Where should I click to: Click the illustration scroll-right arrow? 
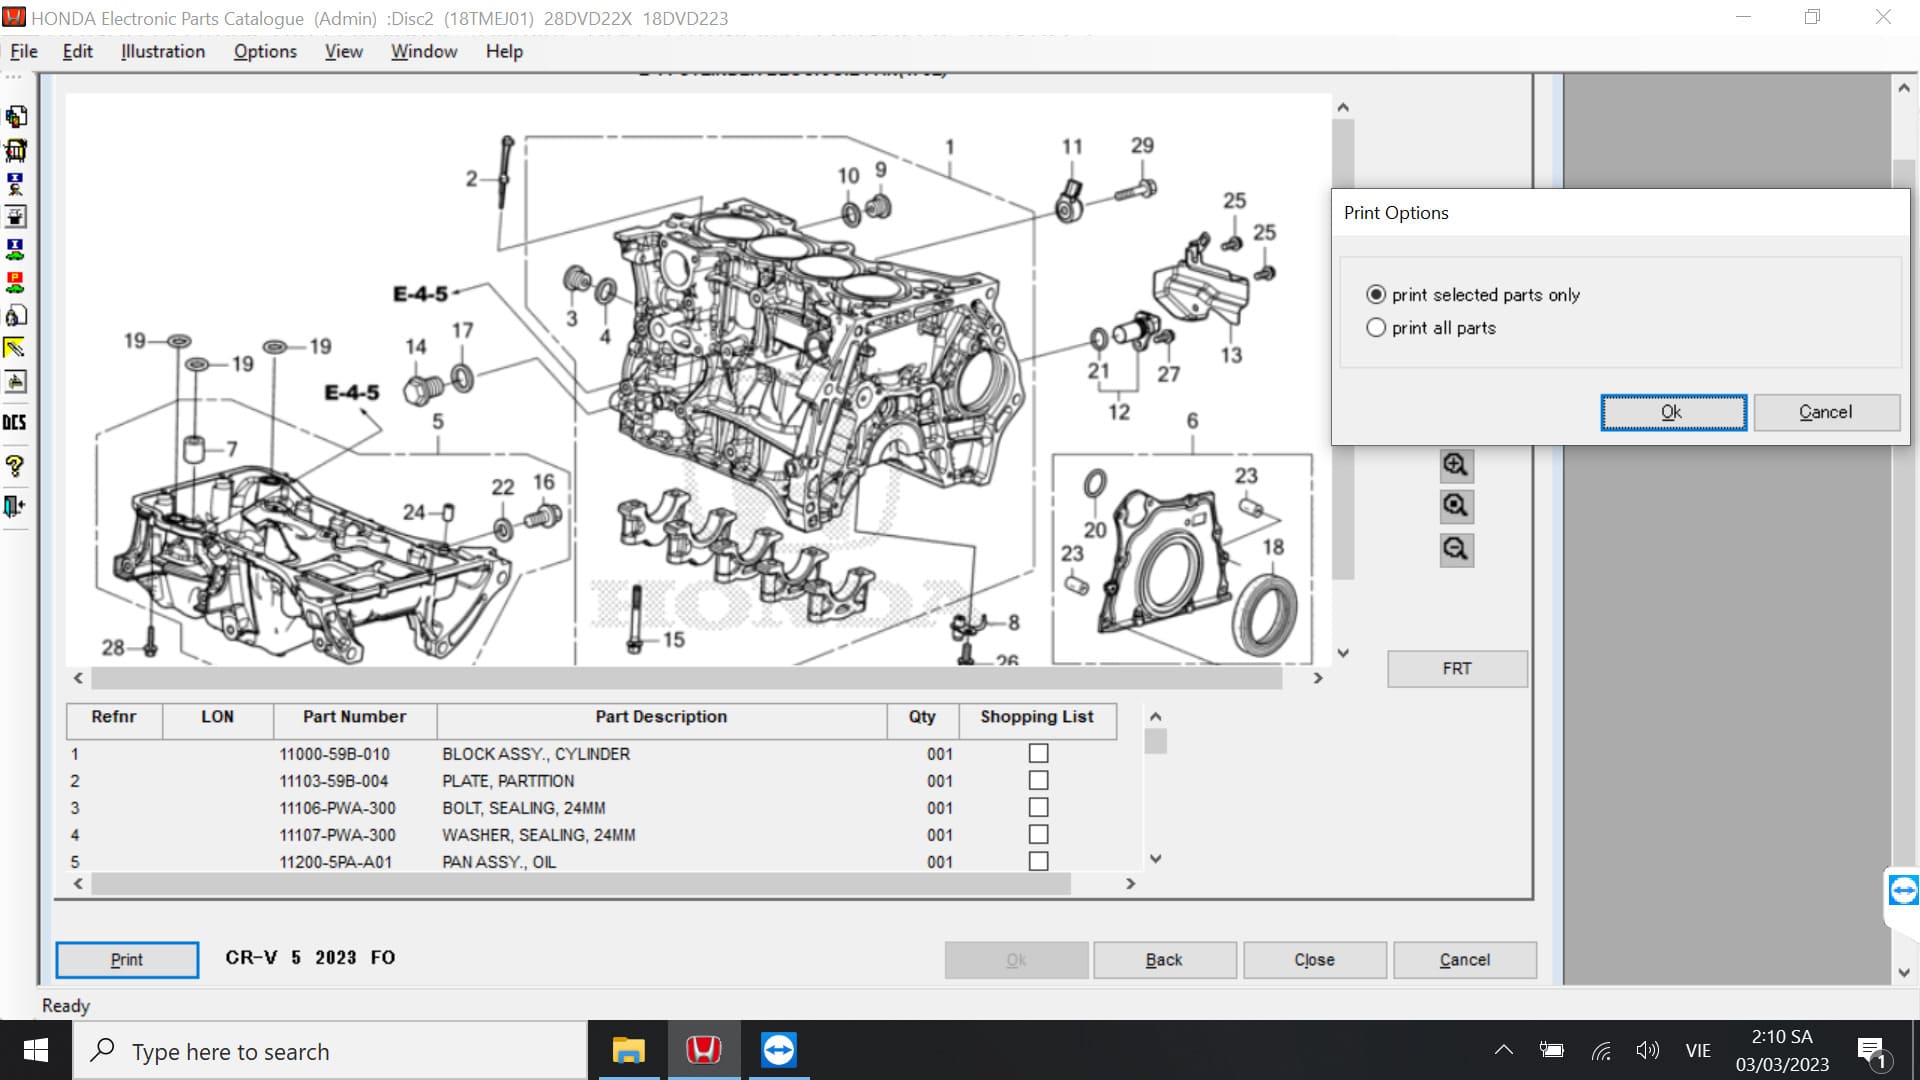coord(1318,678)
